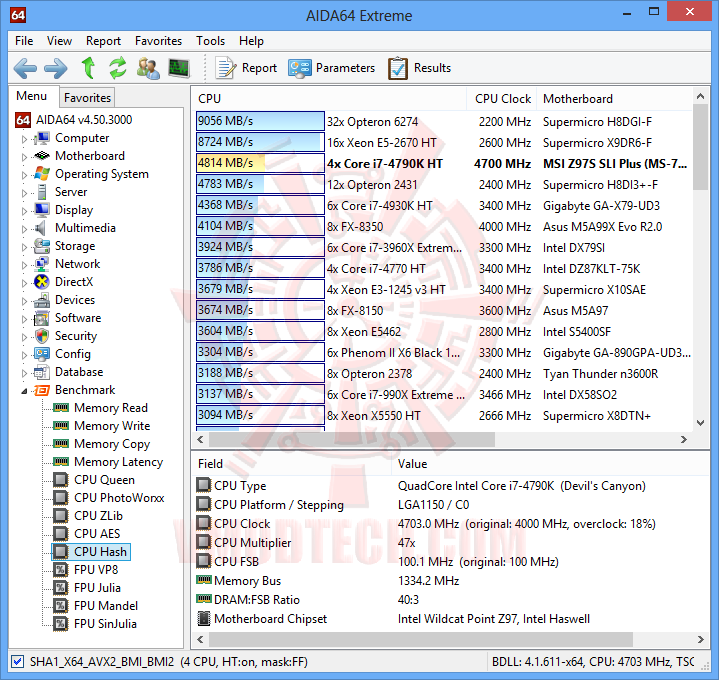Expand the Display node arrow
Viewport: 719px width, 680px height.
[24, 210]
